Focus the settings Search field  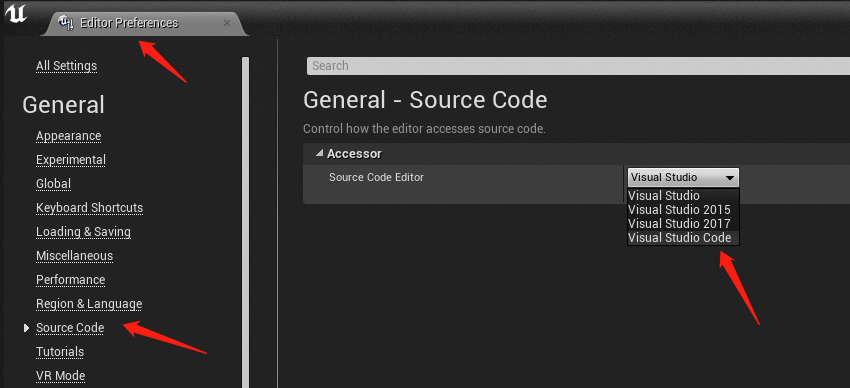click(578, 66)
